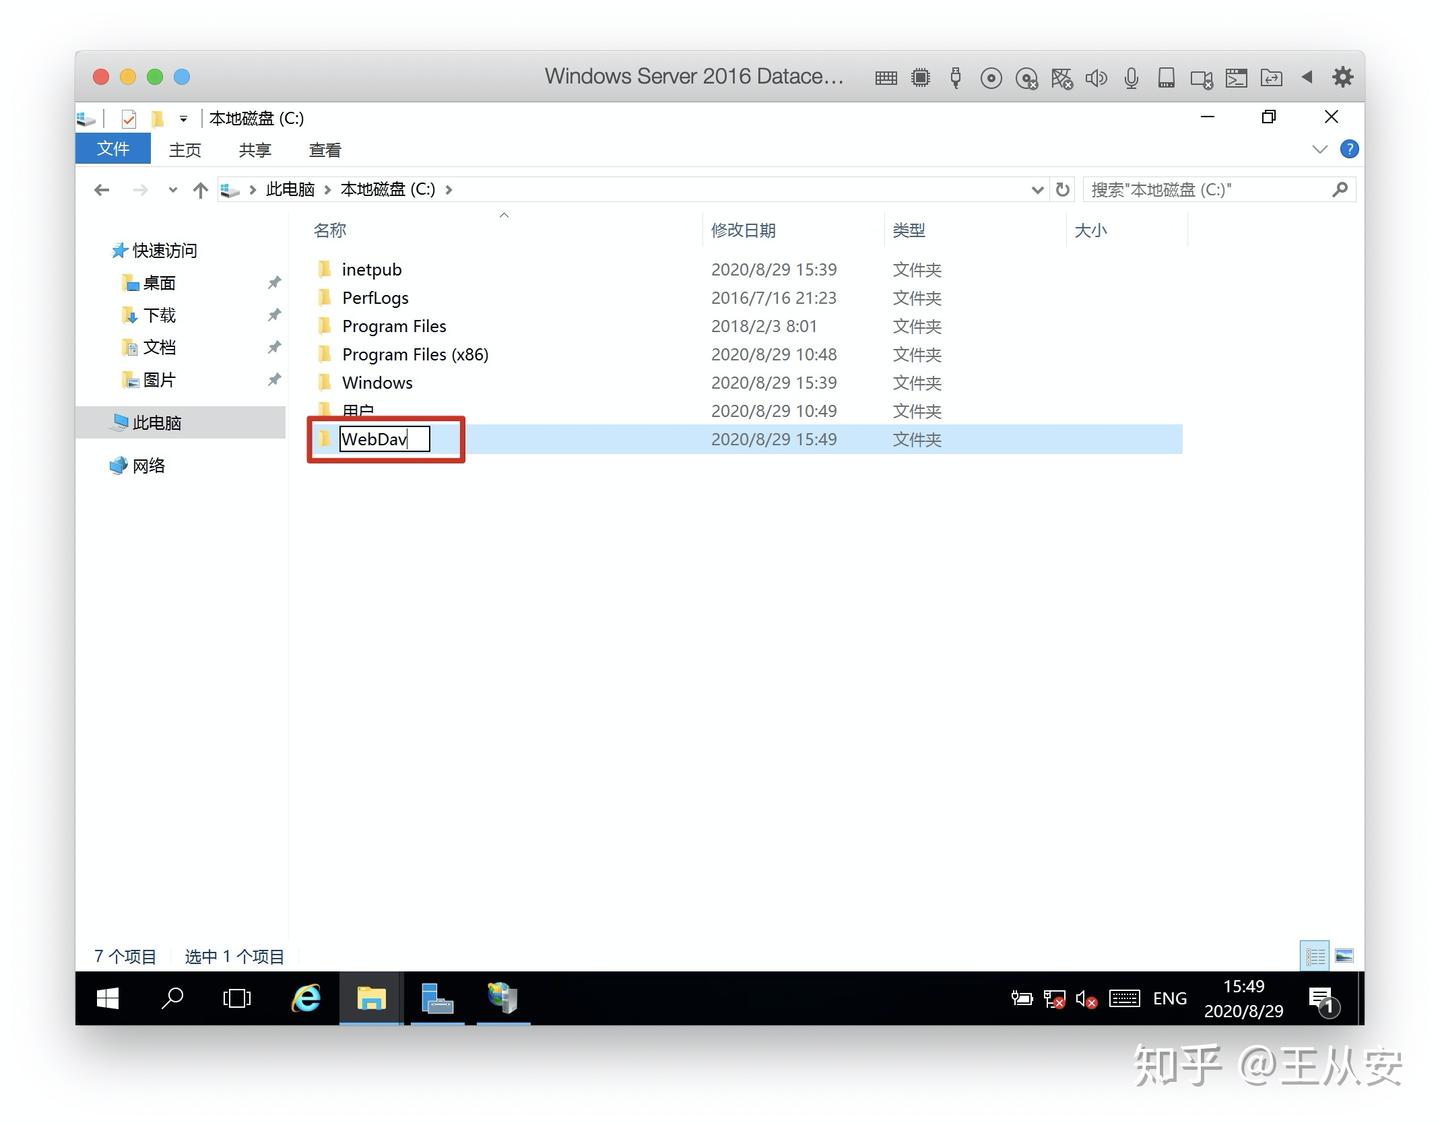Toggle large icons view in the status bar
This screenshot has height=1125, width=1440.
[x=1345, y=955]
